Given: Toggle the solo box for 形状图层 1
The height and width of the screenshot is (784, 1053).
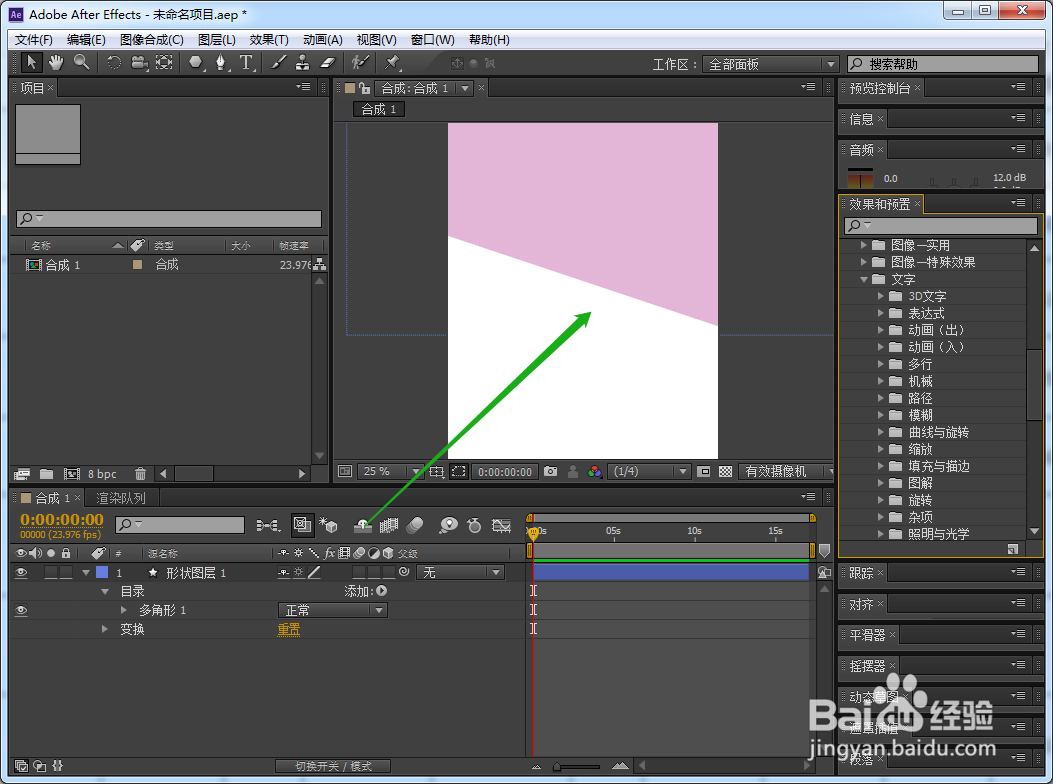Looking at the screenshot, I should pyautogui.click(x=51, y=572).
